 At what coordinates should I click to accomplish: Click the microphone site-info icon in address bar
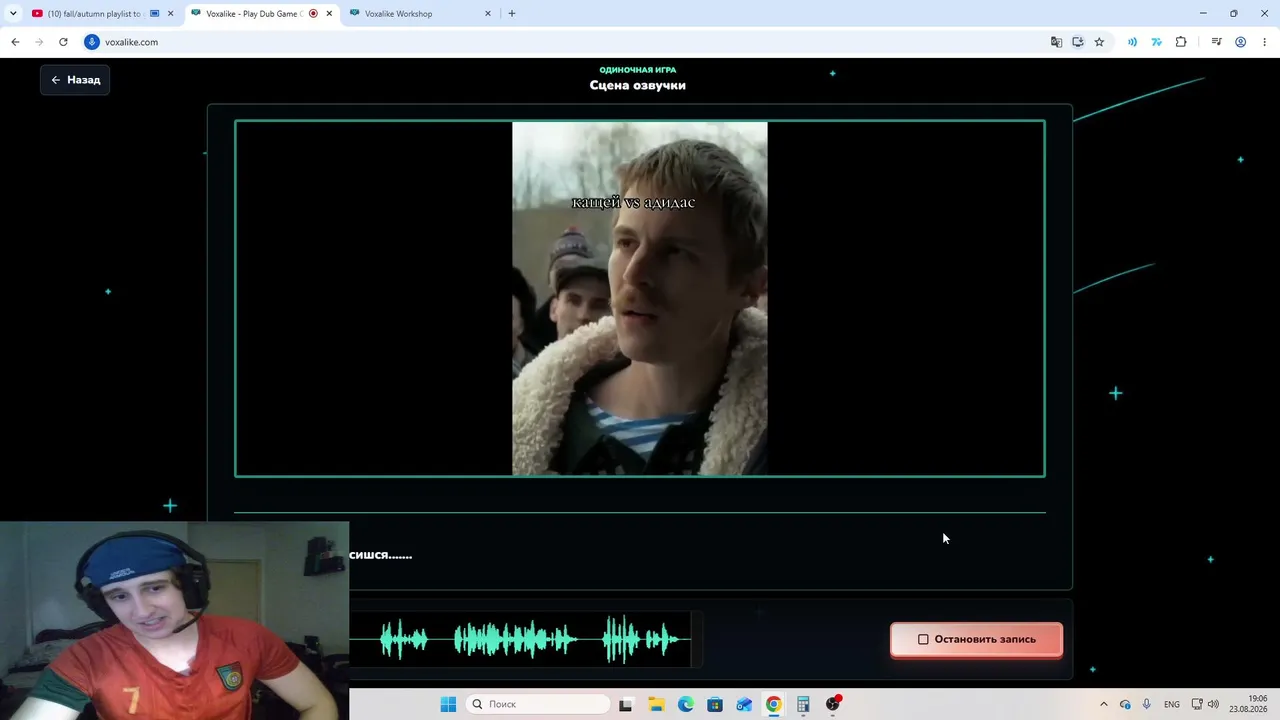click(x=92, y=42)
